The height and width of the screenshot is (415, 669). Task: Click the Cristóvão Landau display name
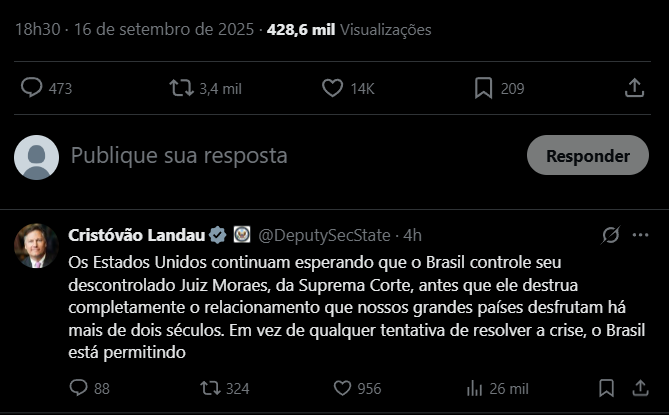tap(136, 236)
